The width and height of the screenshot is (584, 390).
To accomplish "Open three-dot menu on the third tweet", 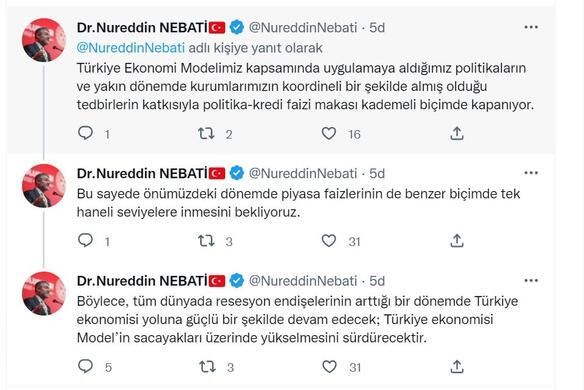I will coord(531,280).
